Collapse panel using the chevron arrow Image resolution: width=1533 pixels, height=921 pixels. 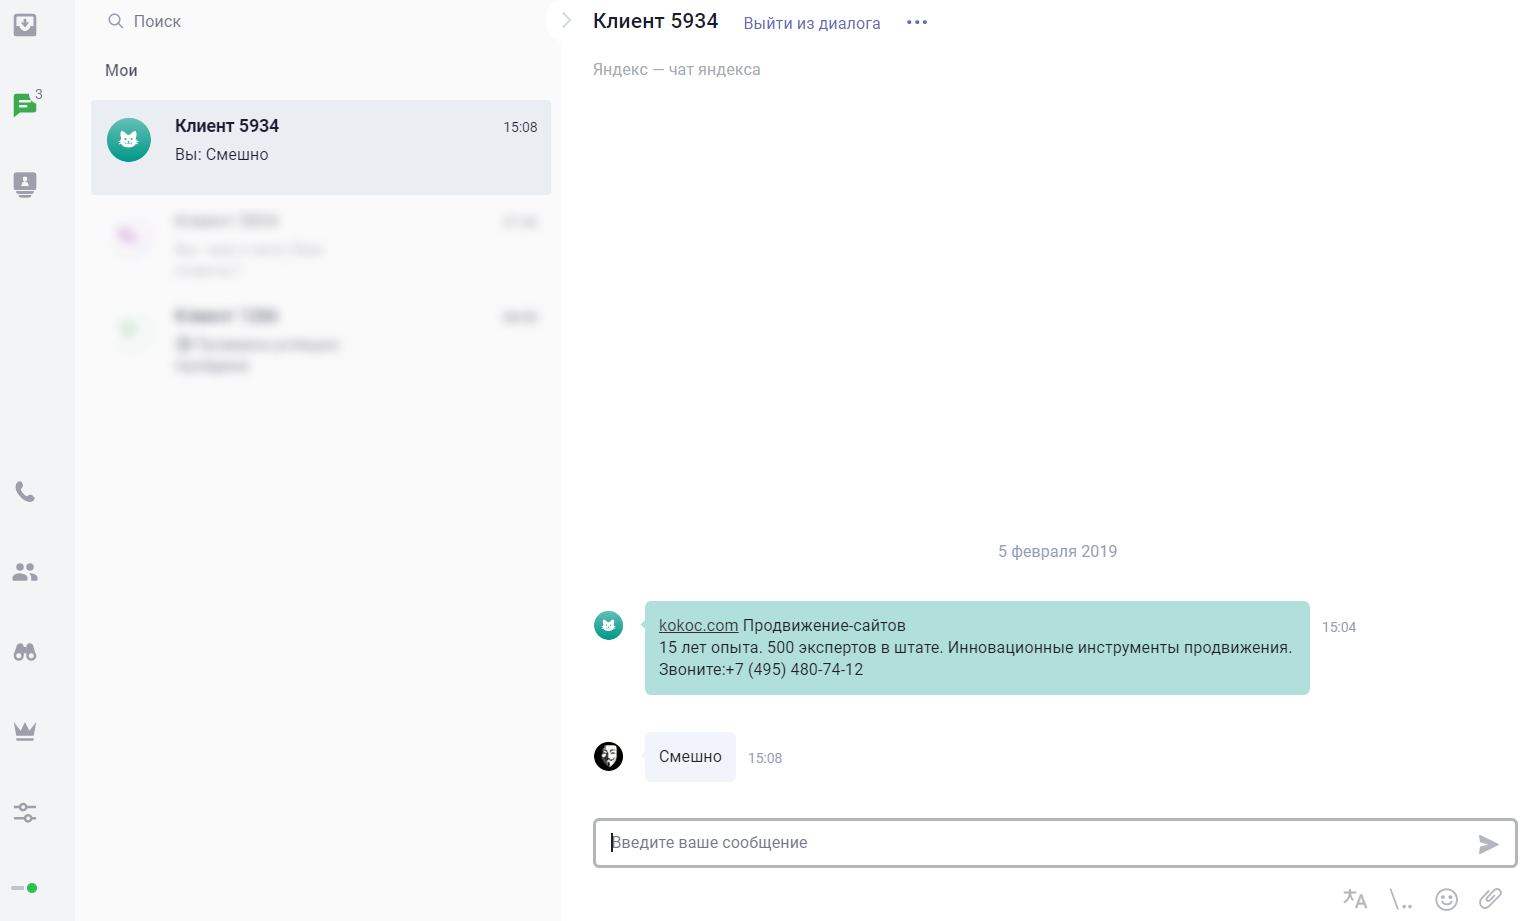pyautogui.click(x=566, y=21)
